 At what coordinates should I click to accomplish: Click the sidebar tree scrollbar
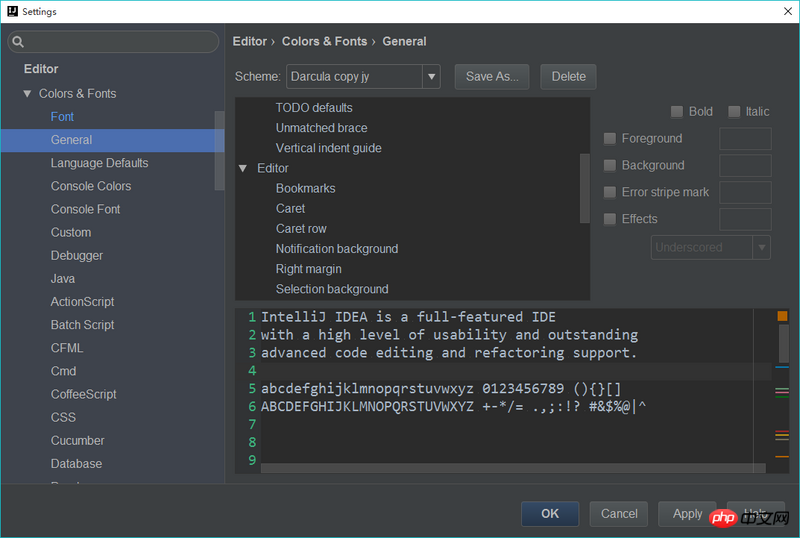(x=219, y=151)
